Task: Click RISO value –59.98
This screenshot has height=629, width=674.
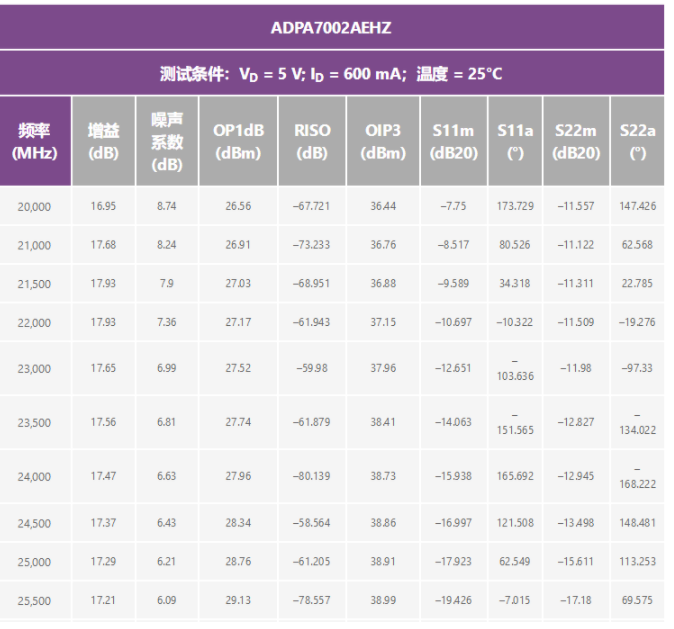Action: coord(312,368)
